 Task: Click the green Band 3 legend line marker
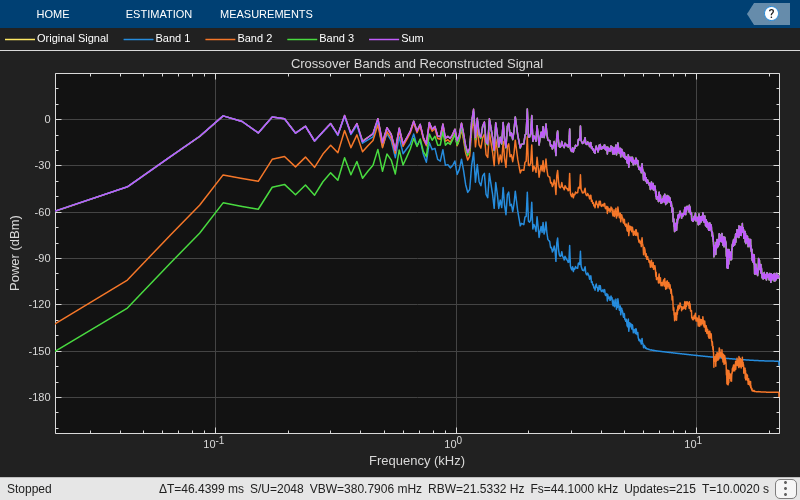[x=303, y=39]
